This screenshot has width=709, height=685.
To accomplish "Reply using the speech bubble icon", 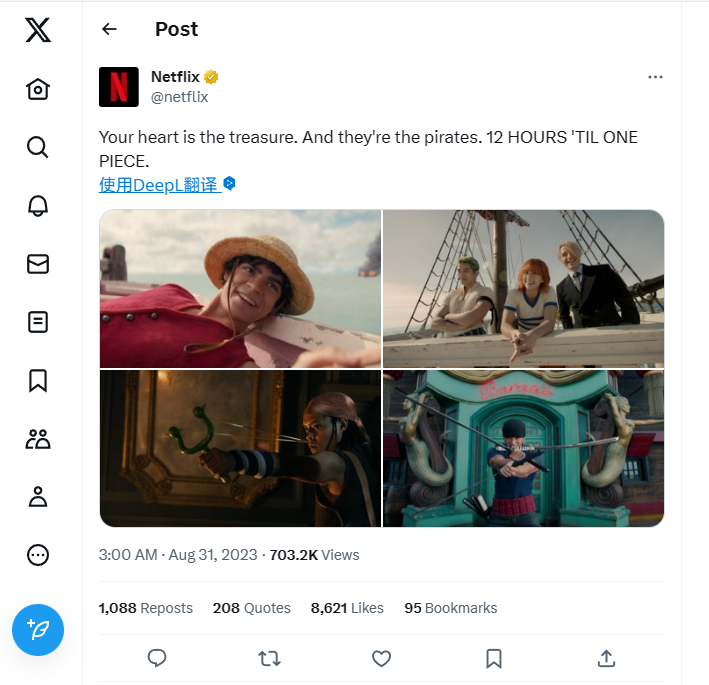I will pos(157,658).
